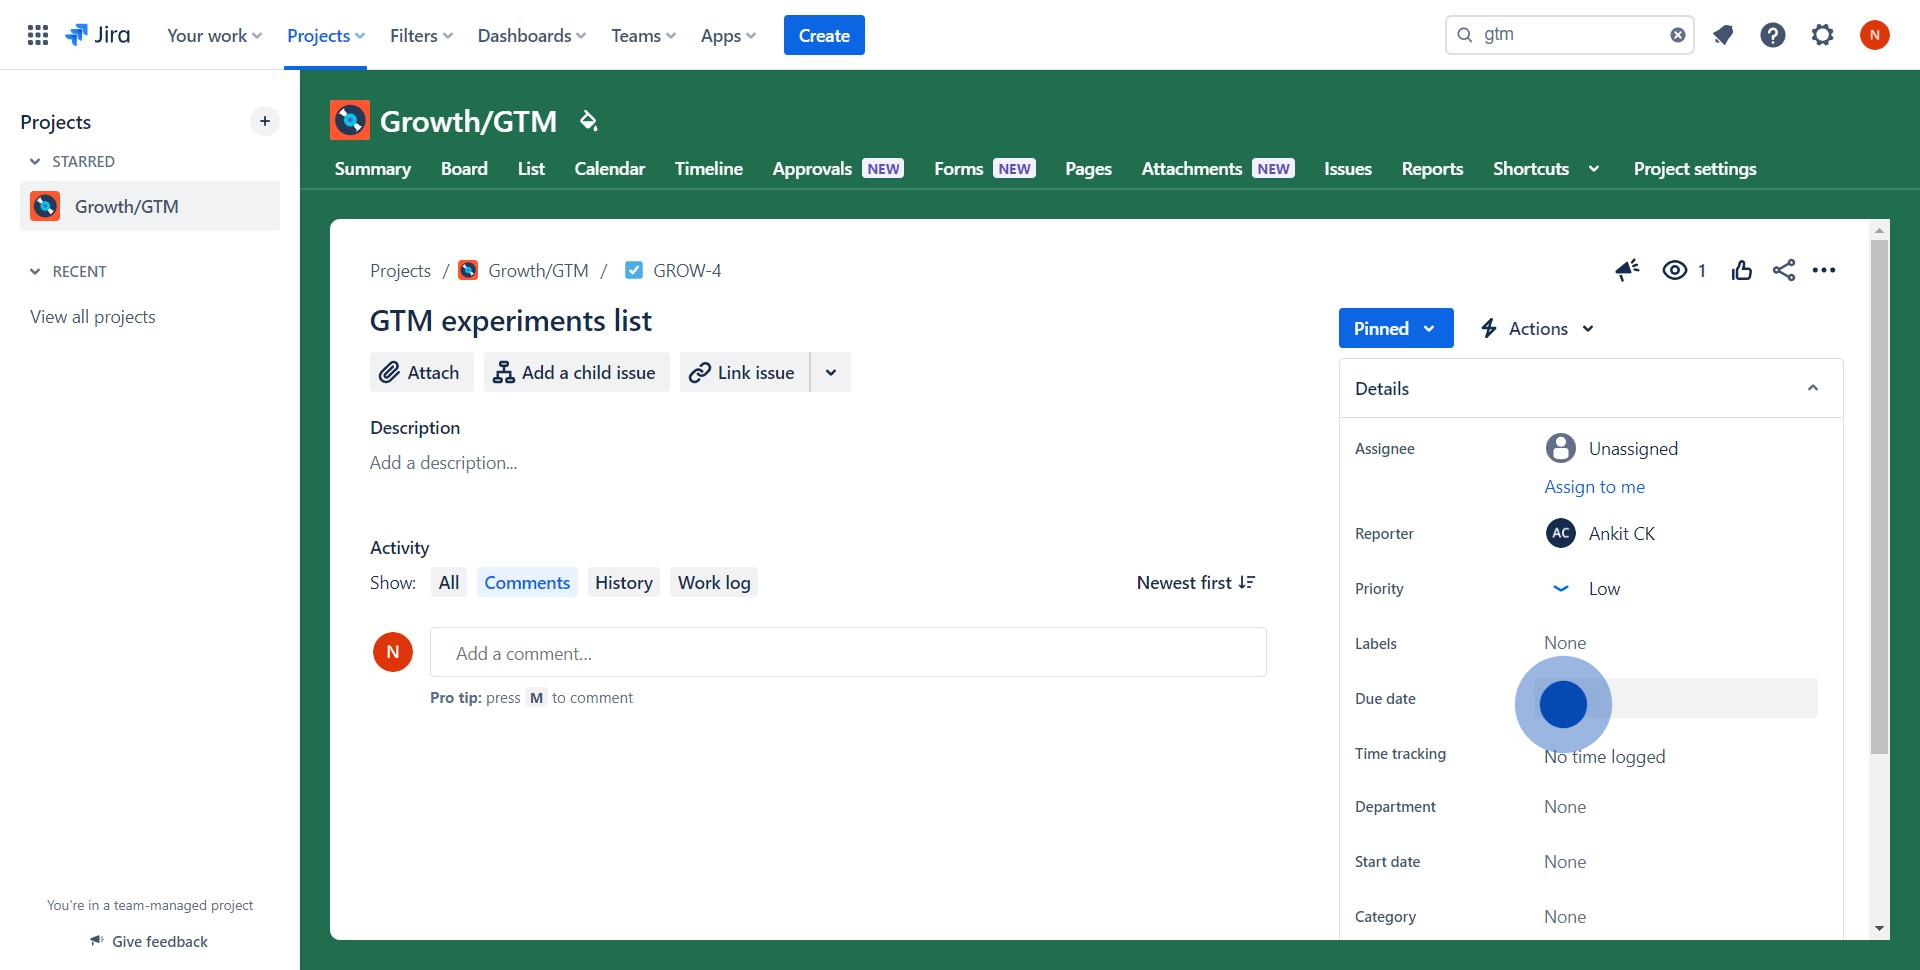The height and width of the screenshot is (970, 1920).
Task: Open the help question mark icon
Action: tap(1772, 35)
